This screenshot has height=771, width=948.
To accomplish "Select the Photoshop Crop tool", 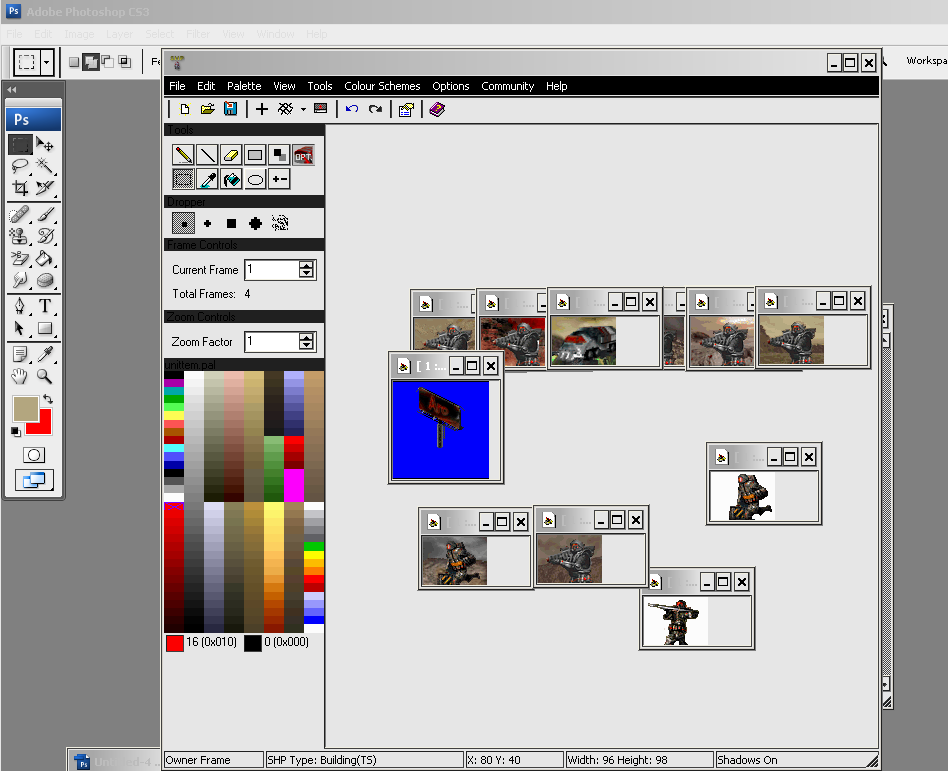I will click(20, 187).
